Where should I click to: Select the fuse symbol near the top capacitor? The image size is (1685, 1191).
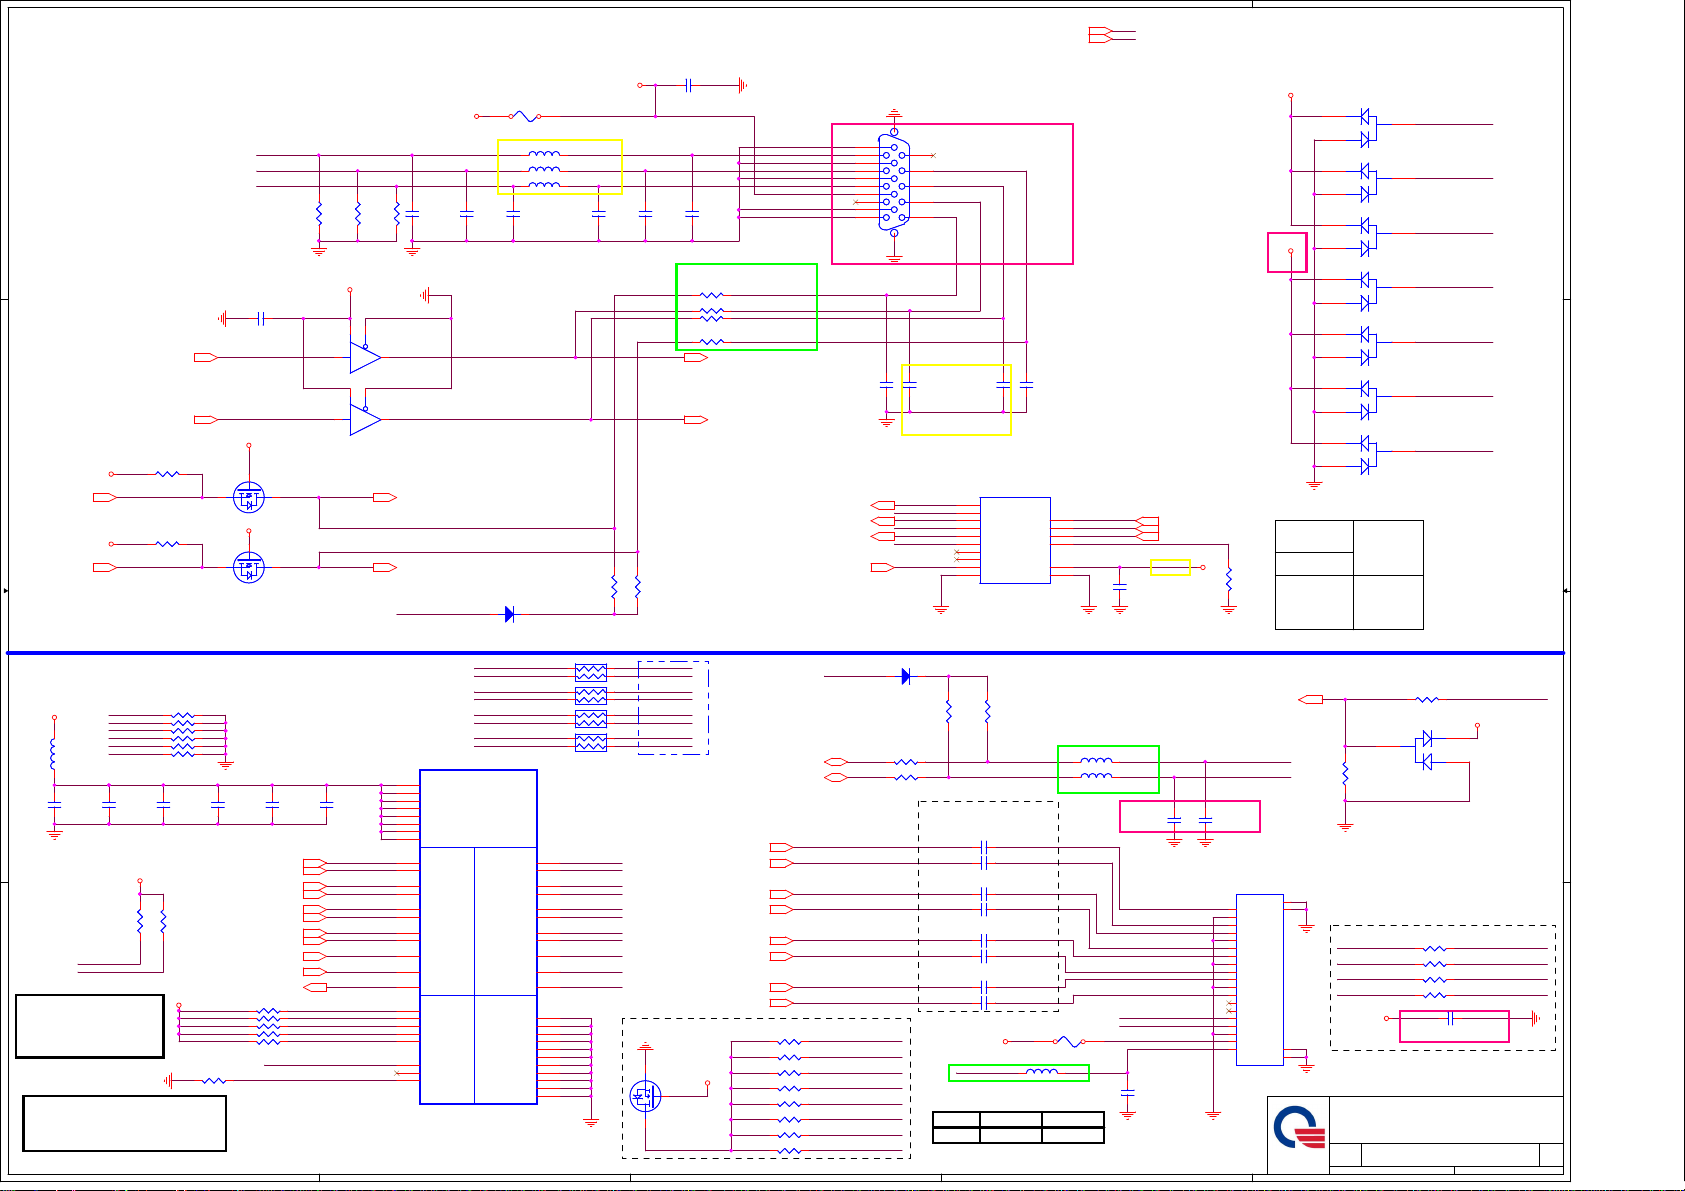pos(526,116)
